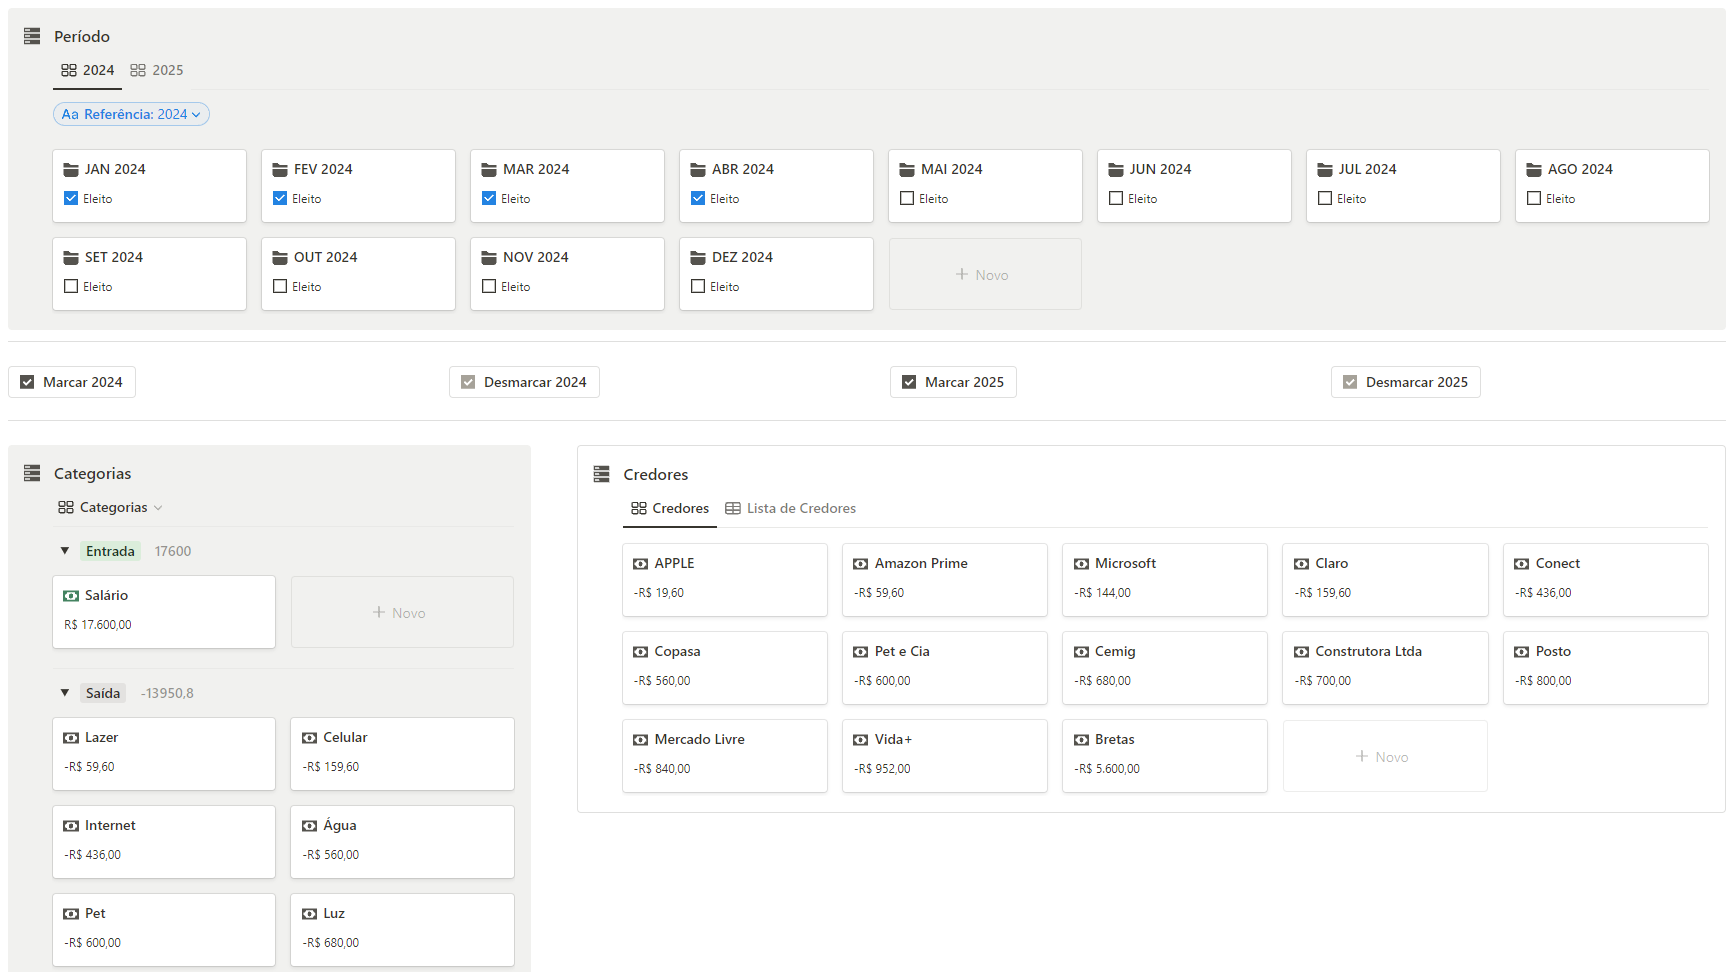1734x972 pixels.
Task: Open the Categorias view dropdown
Action: click(x=110, y=508)
